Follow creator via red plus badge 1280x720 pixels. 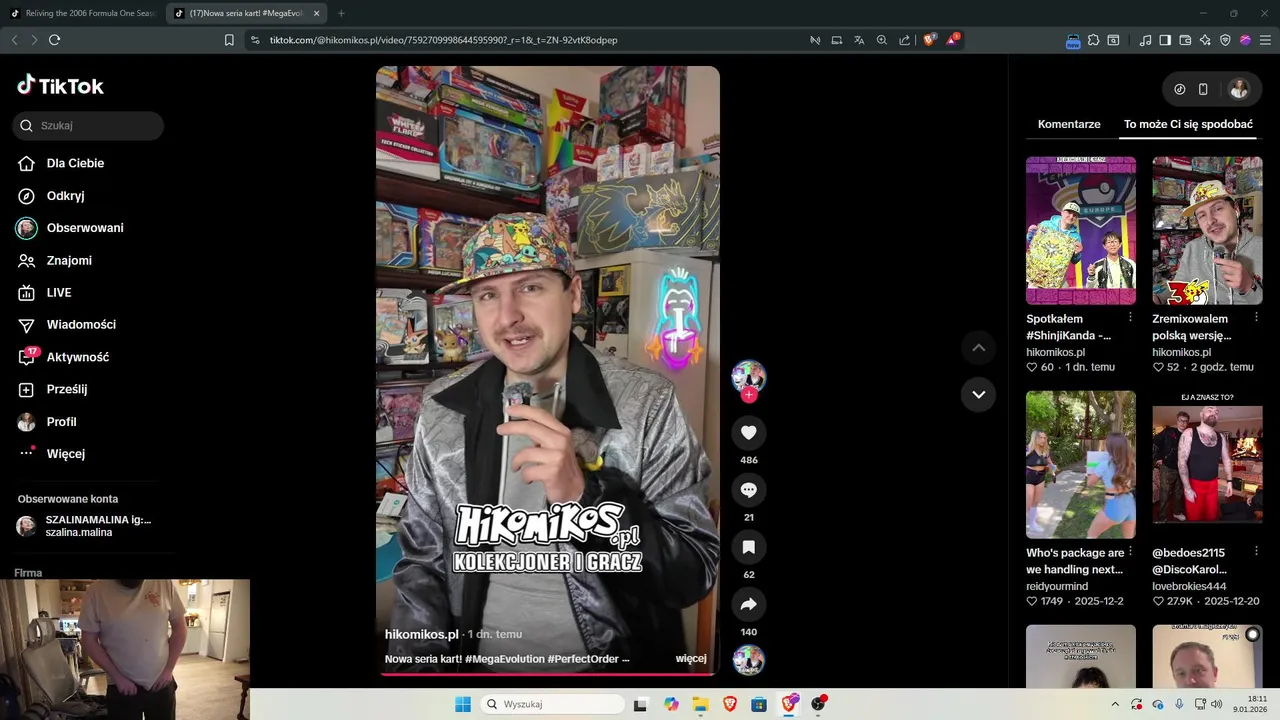[749, 395]
